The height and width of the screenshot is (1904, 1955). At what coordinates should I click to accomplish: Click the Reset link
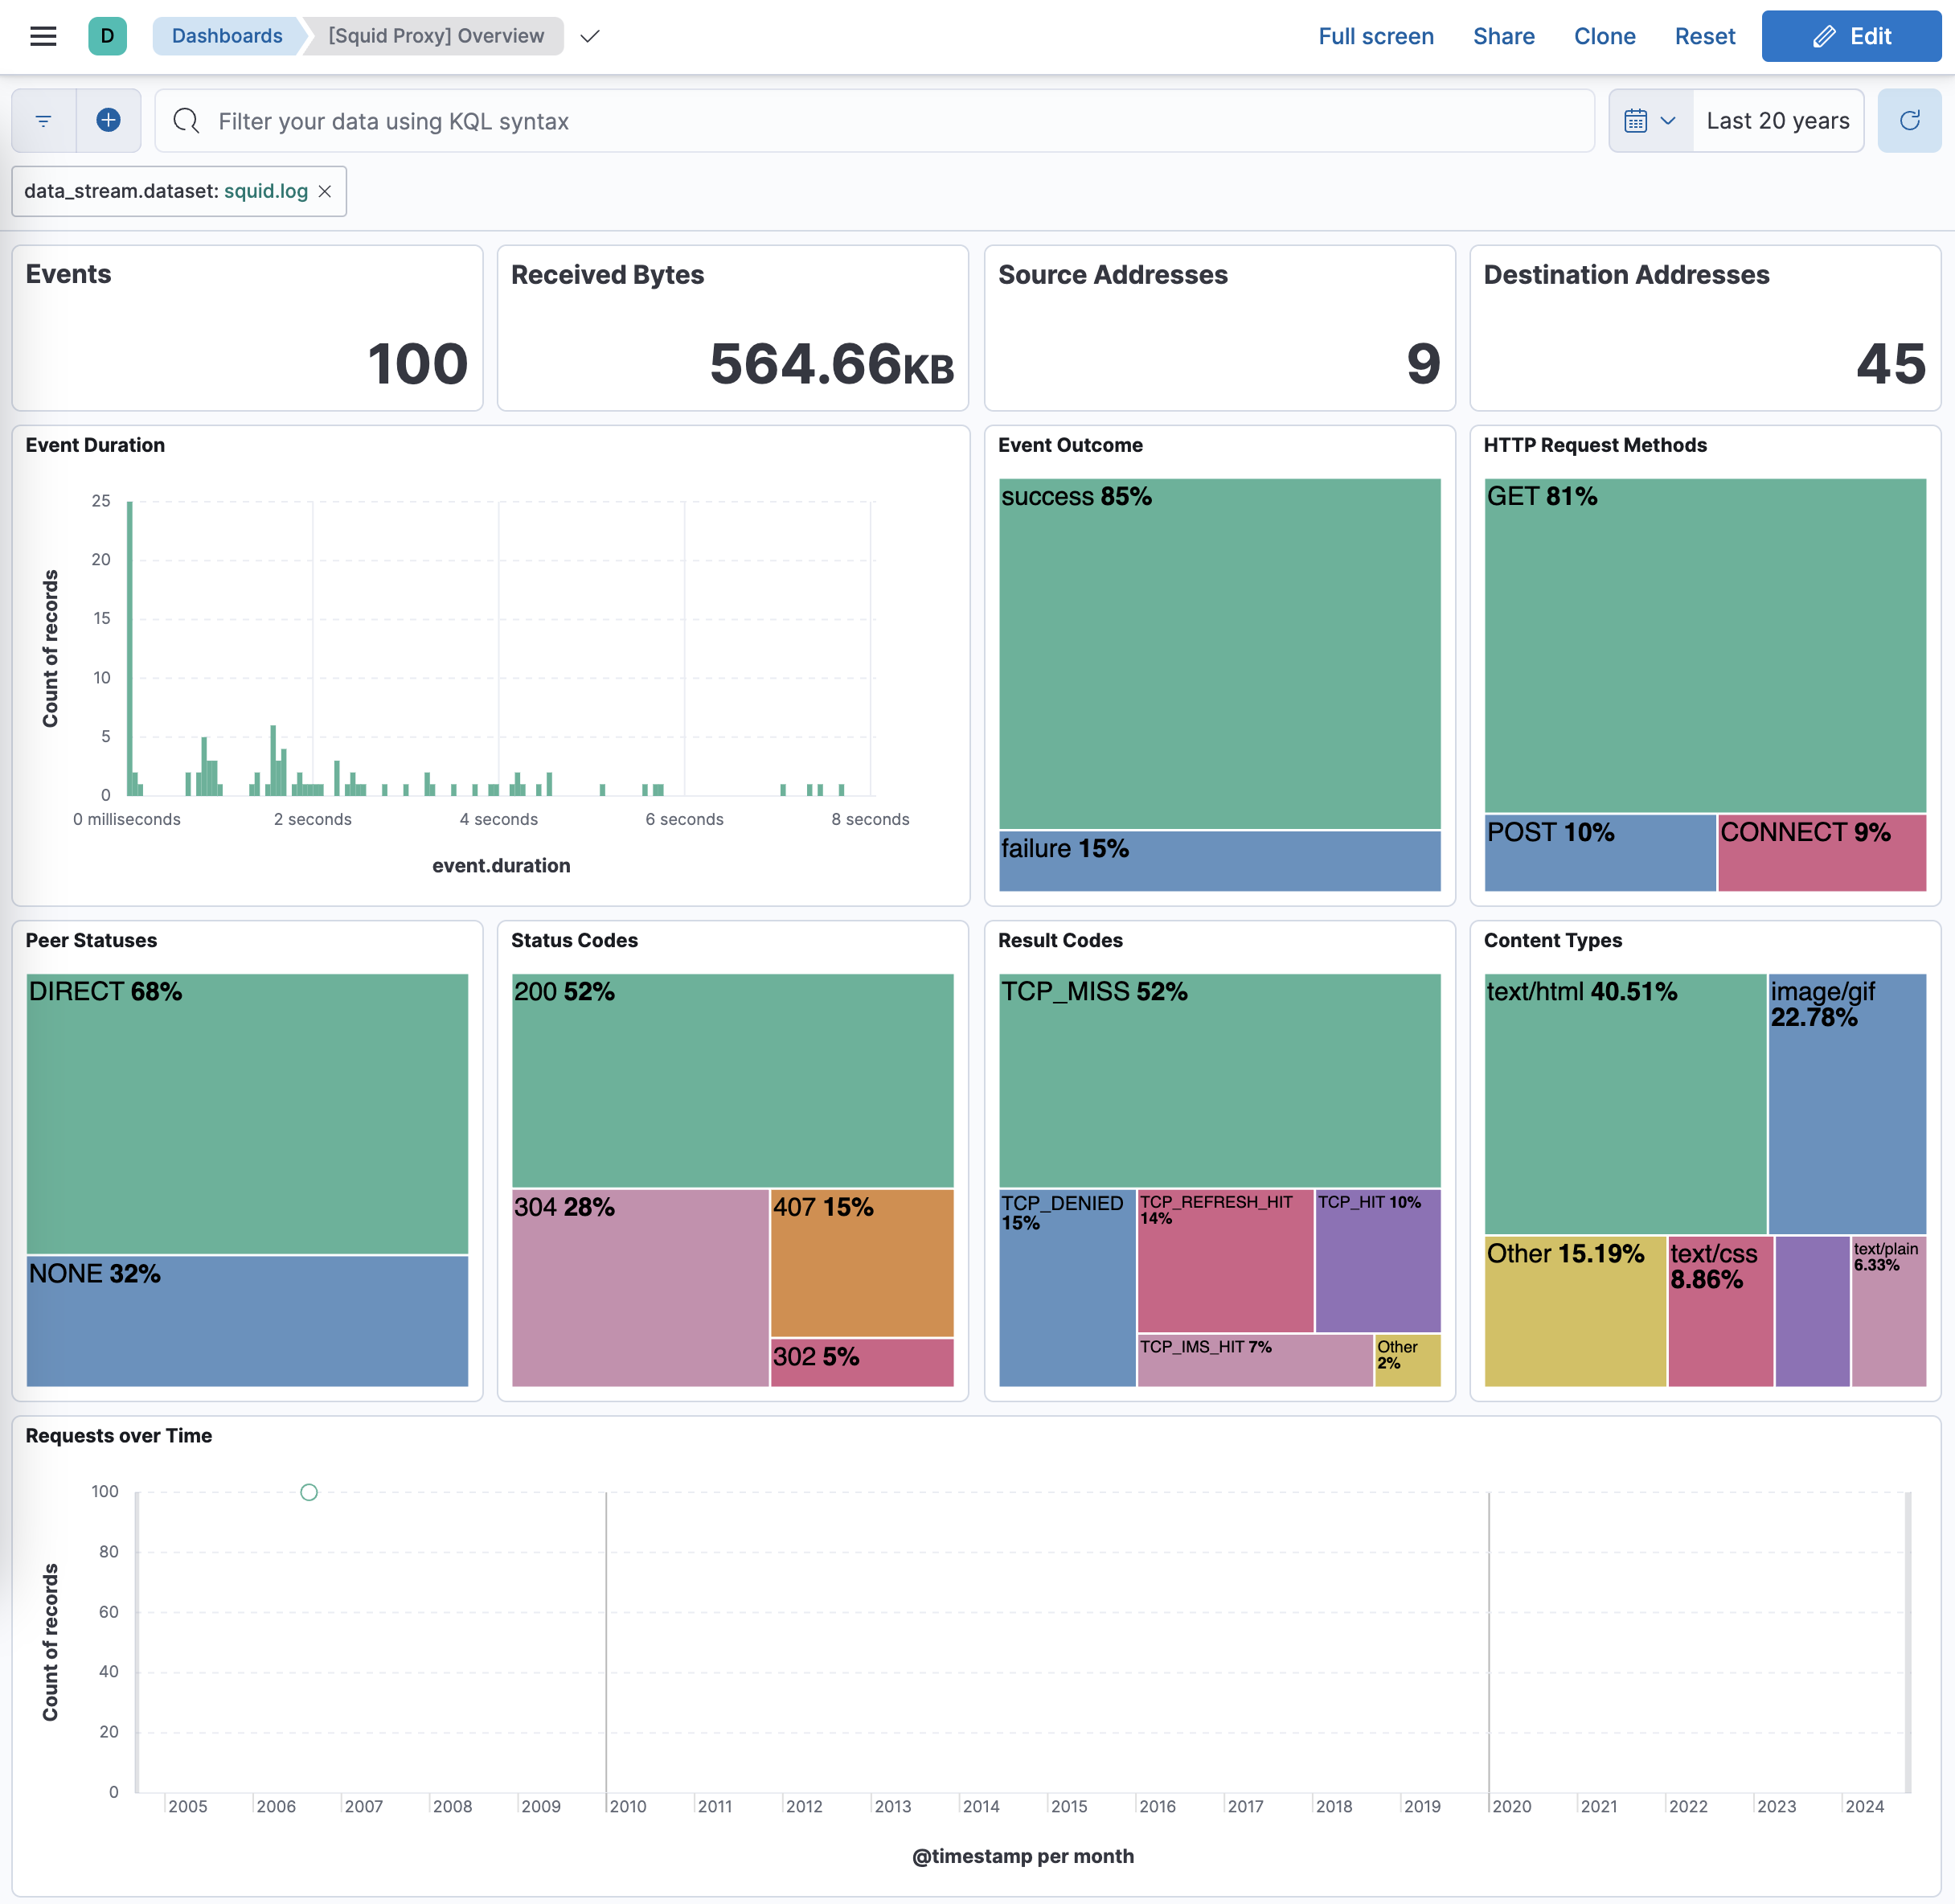1704,37
